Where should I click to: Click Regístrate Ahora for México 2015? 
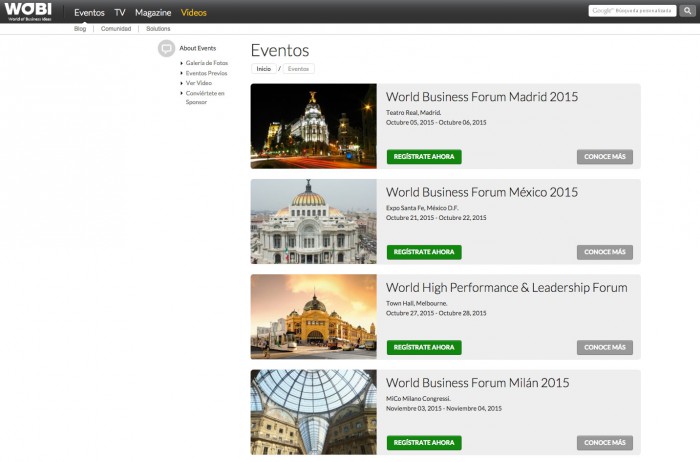[424, 252]
